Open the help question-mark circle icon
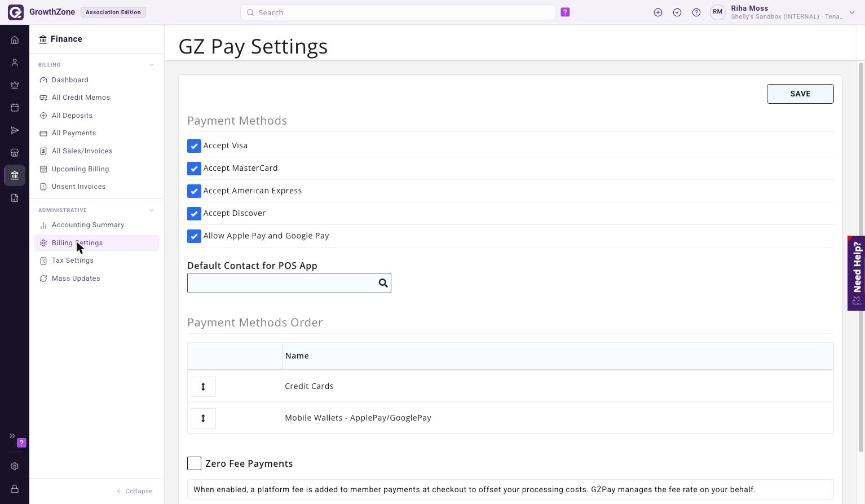Viewport: 865px width, 504px height. point(696,12)
